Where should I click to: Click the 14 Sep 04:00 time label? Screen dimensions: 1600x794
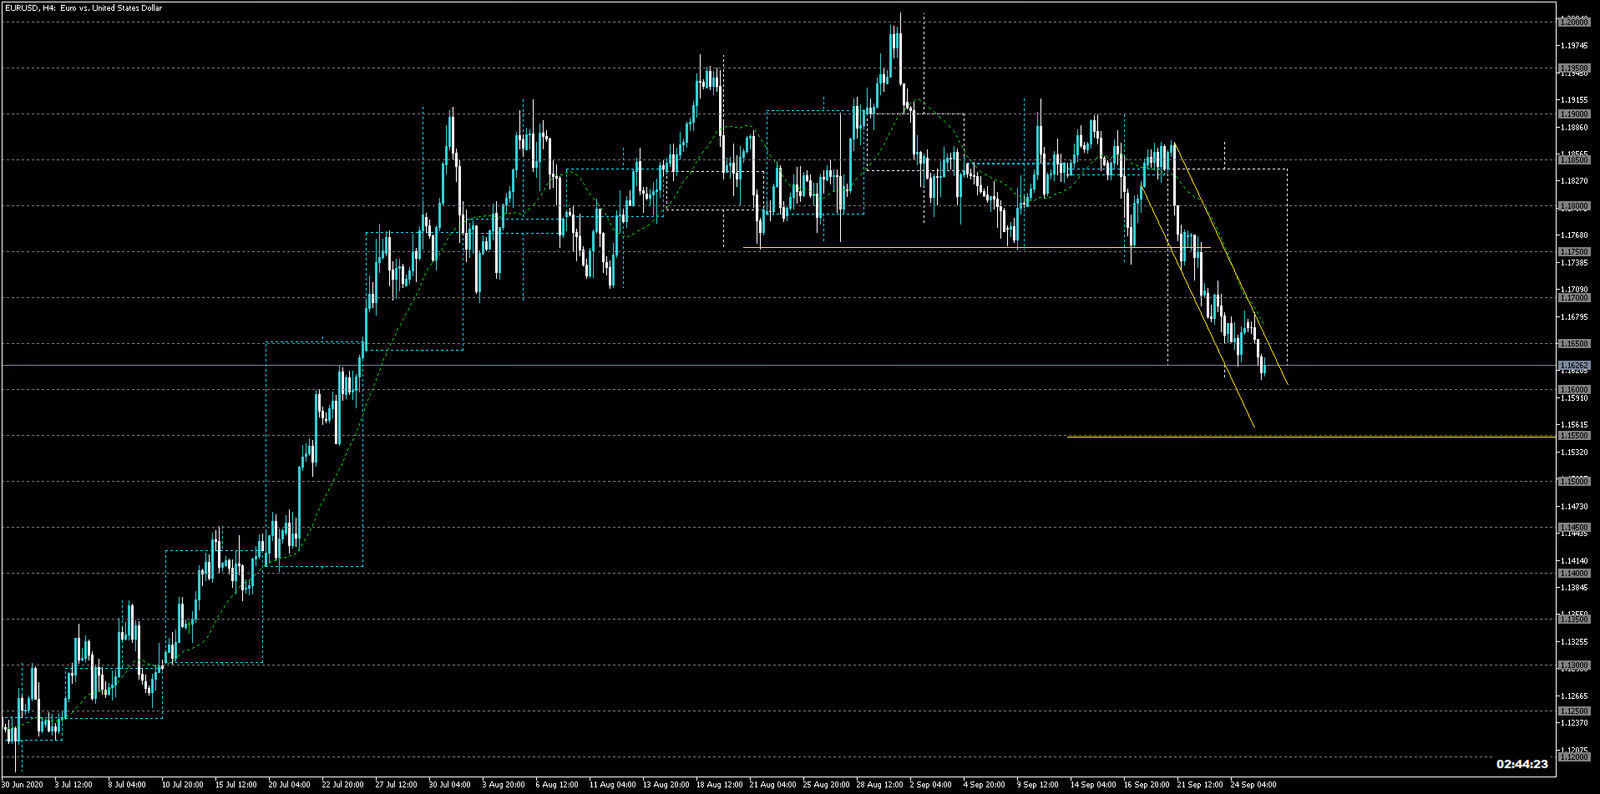[1093, 785]
